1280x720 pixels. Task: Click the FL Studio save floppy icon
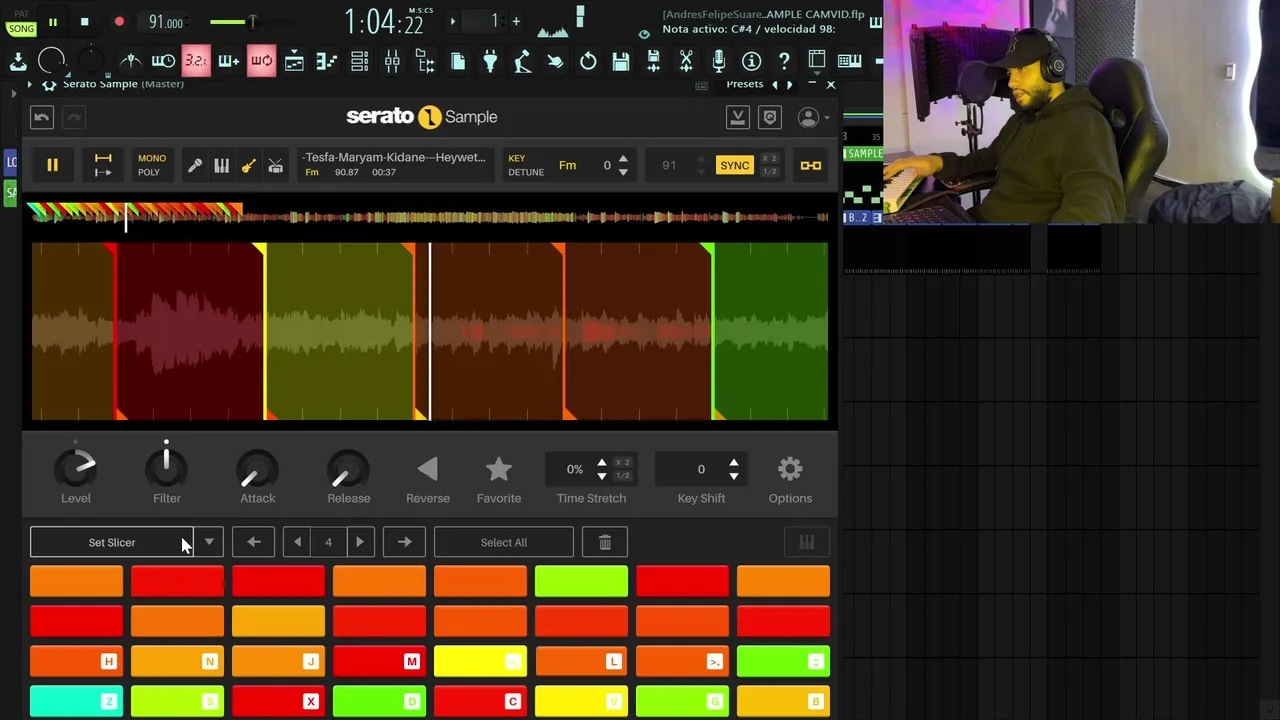tap(620, 62)
